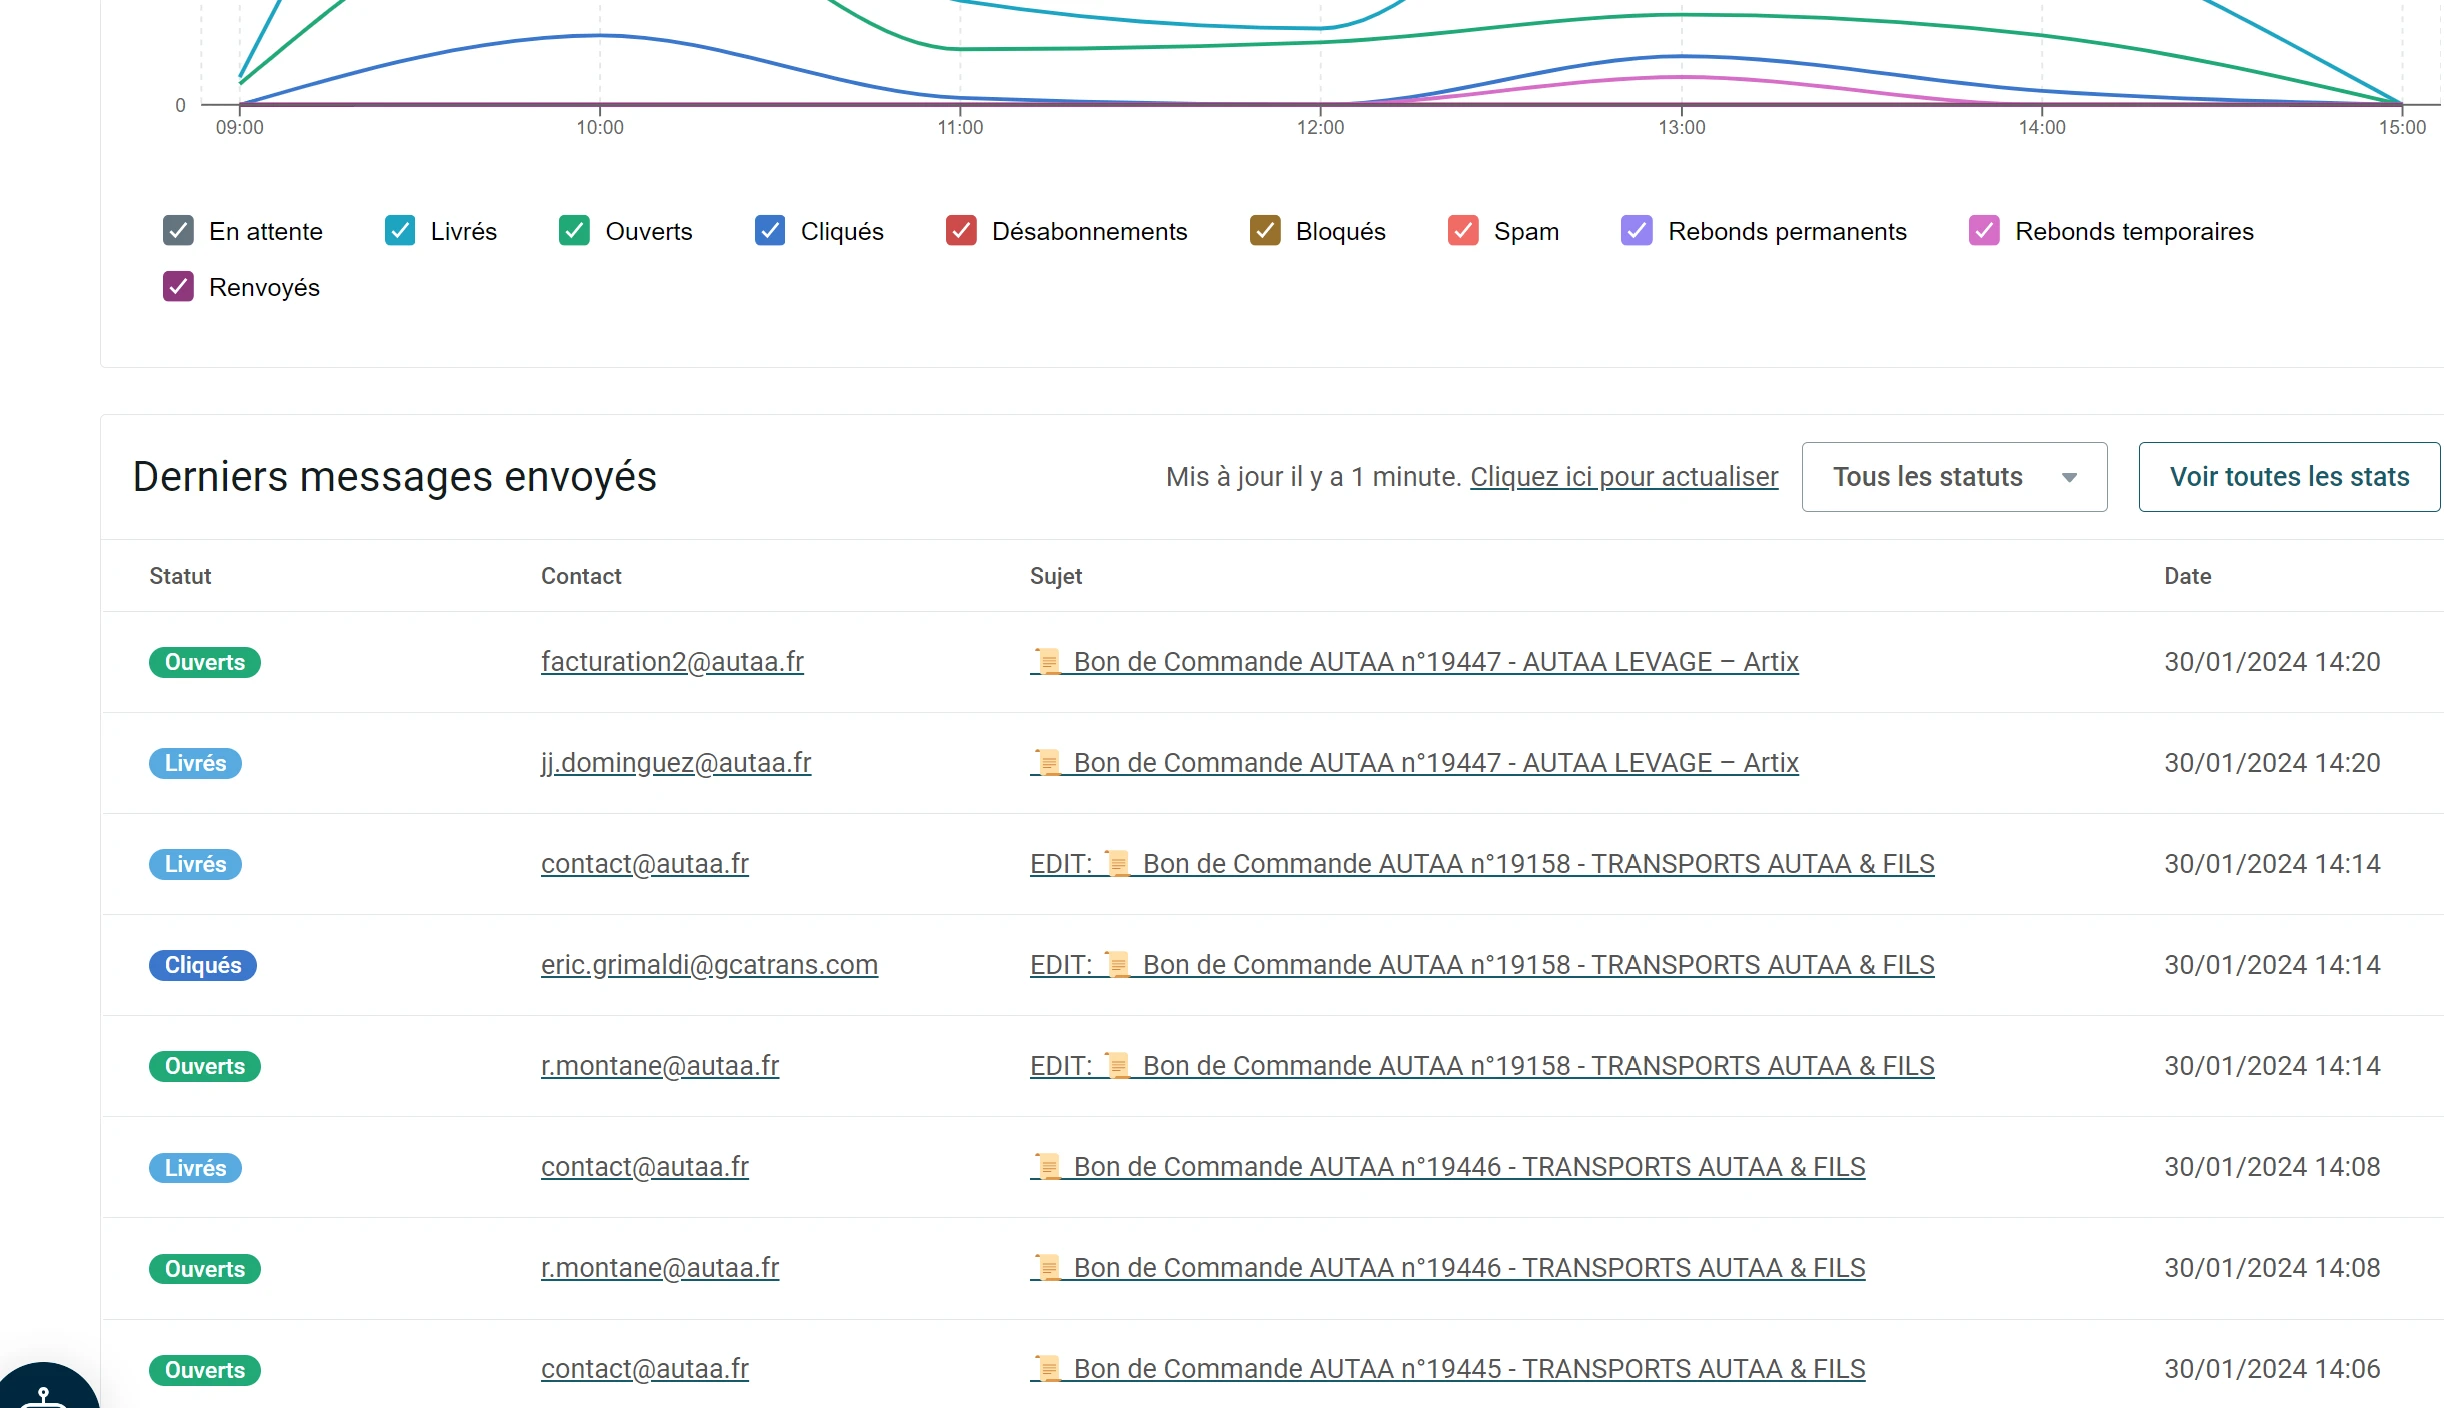
Task: Click the 12:00 mark on the chart timeline
Action: point(1320,127)
